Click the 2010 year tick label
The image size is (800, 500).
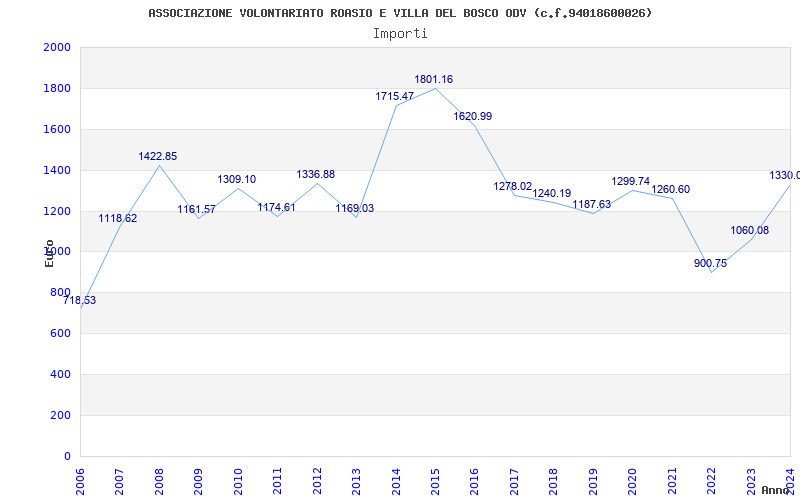click(238, 478)
